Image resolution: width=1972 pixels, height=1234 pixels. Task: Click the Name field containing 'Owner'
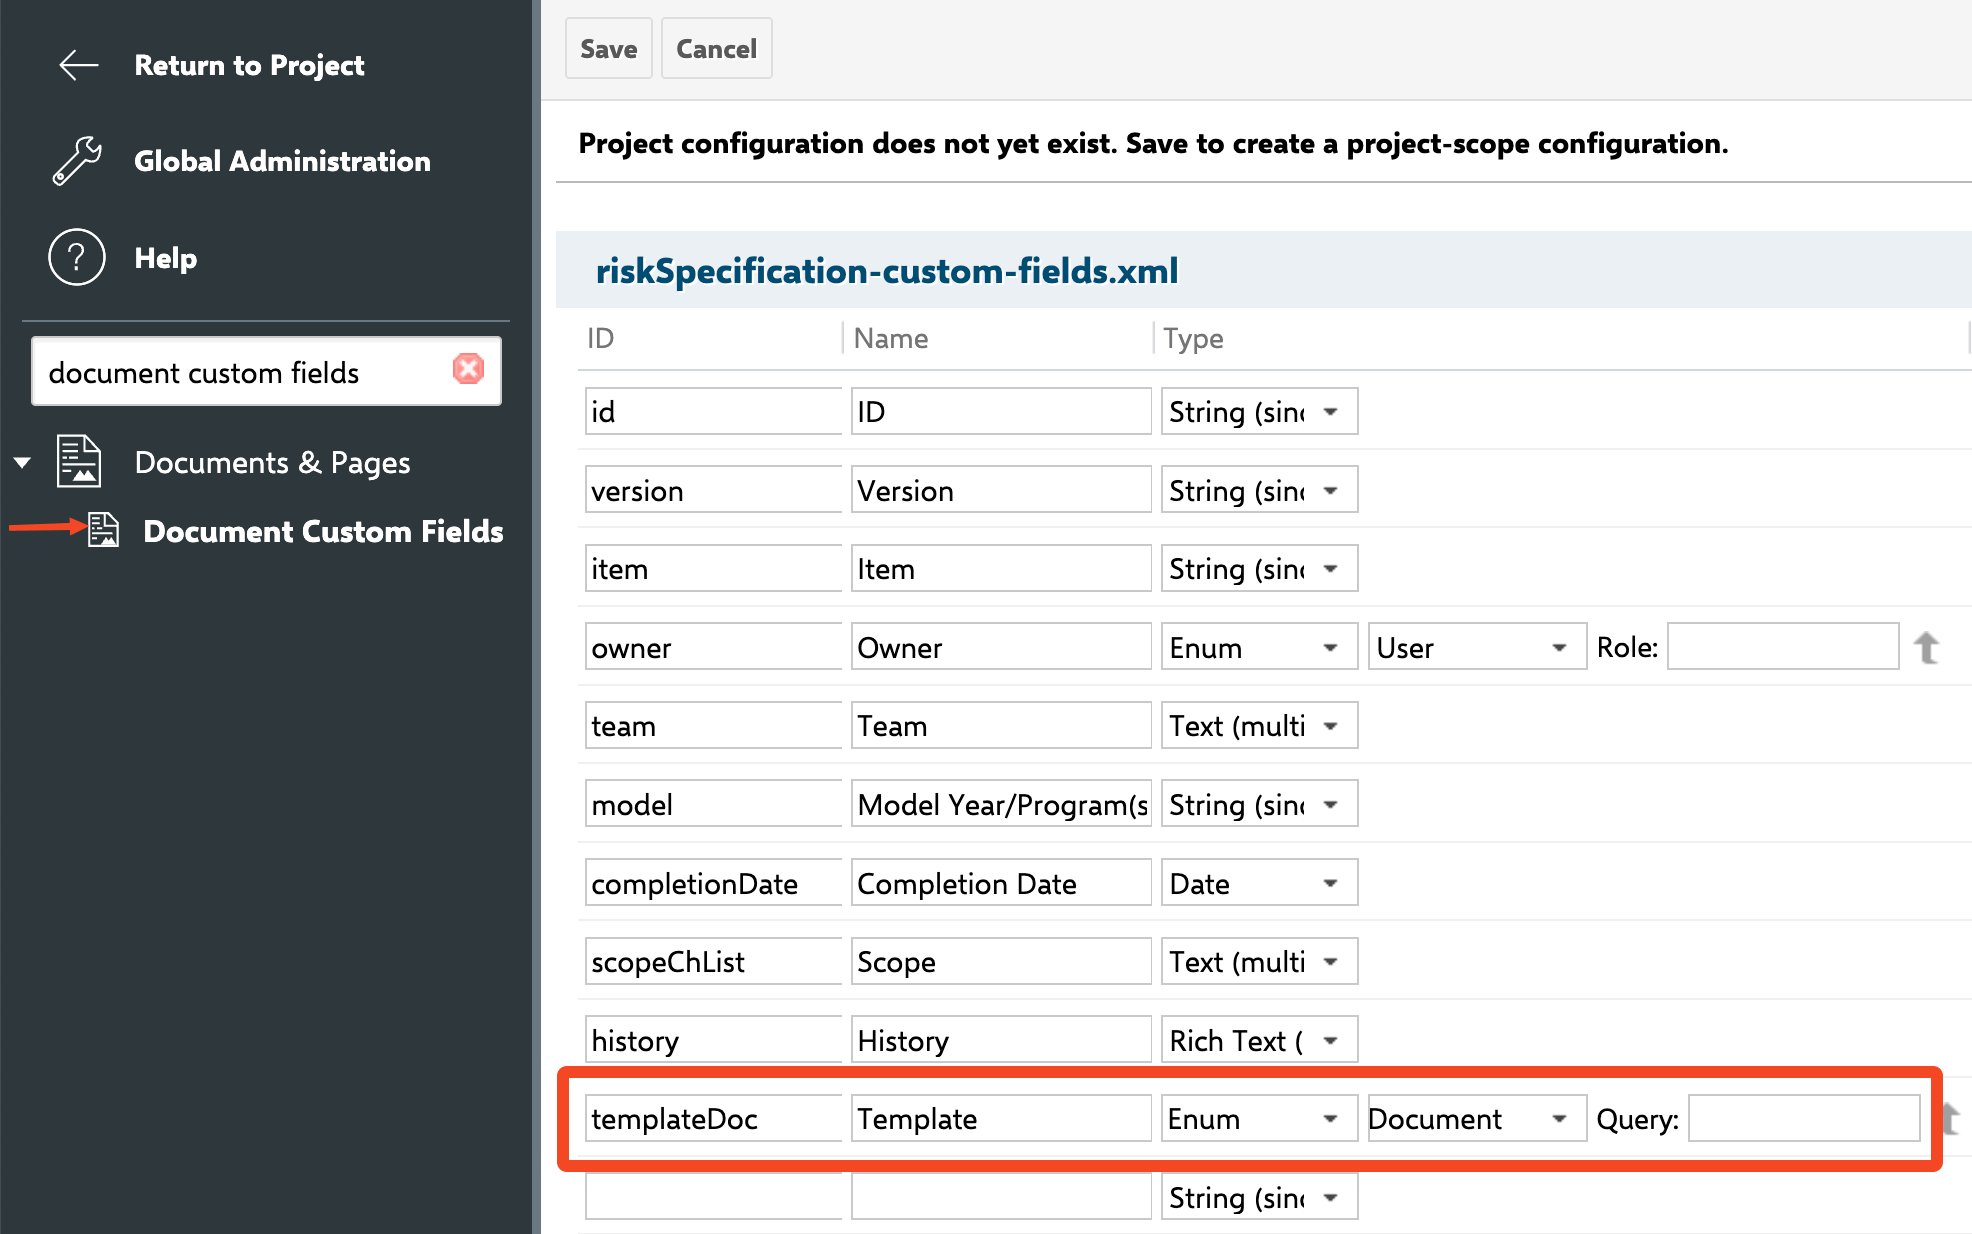click(1001, 647)
